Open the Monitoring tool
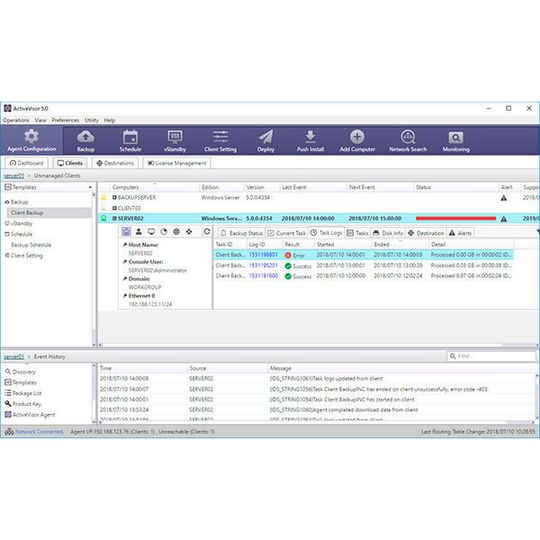The width and height of the screenshot is (540, 540). (x=456, y=140)
